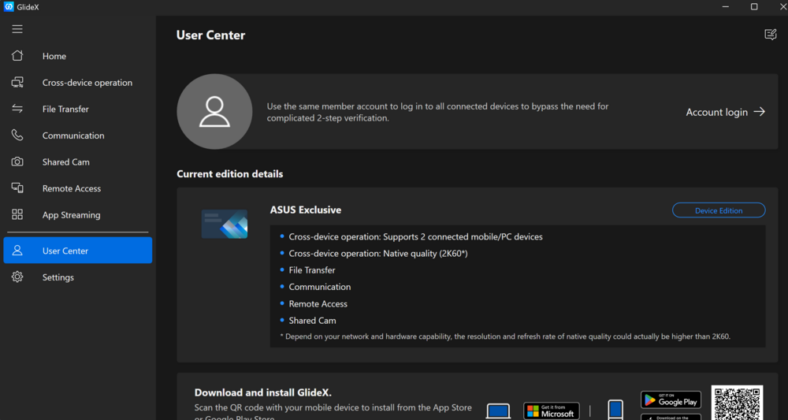Open Settings from the sidebar
The height and width of the screenshot is (420, 788).
click(58, 277)
